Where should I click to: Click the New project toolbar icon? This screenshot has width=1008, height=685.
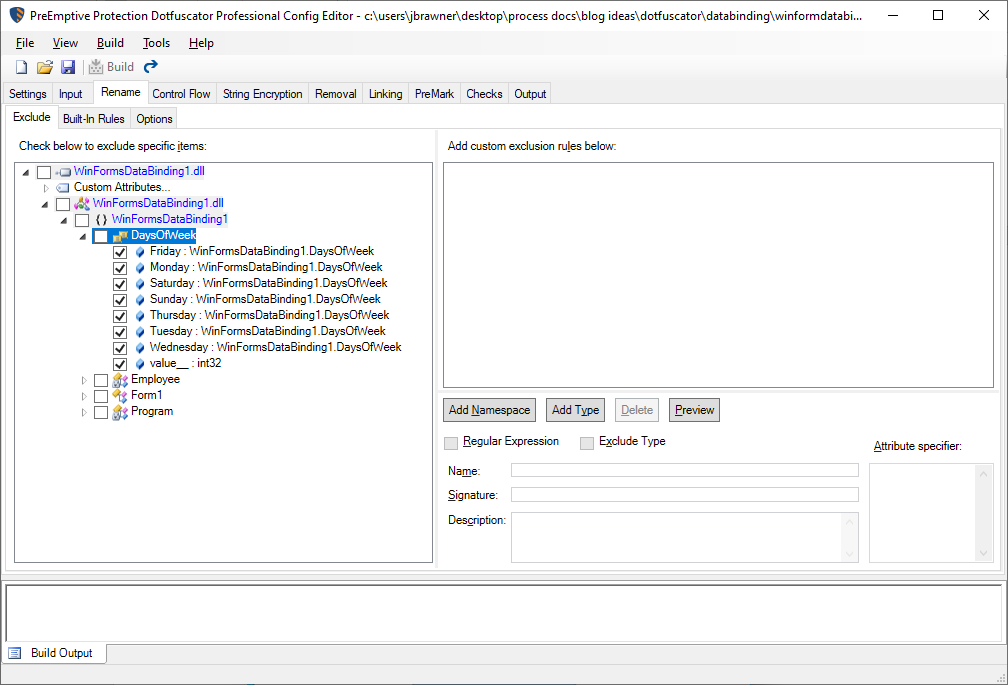point(21,67)
